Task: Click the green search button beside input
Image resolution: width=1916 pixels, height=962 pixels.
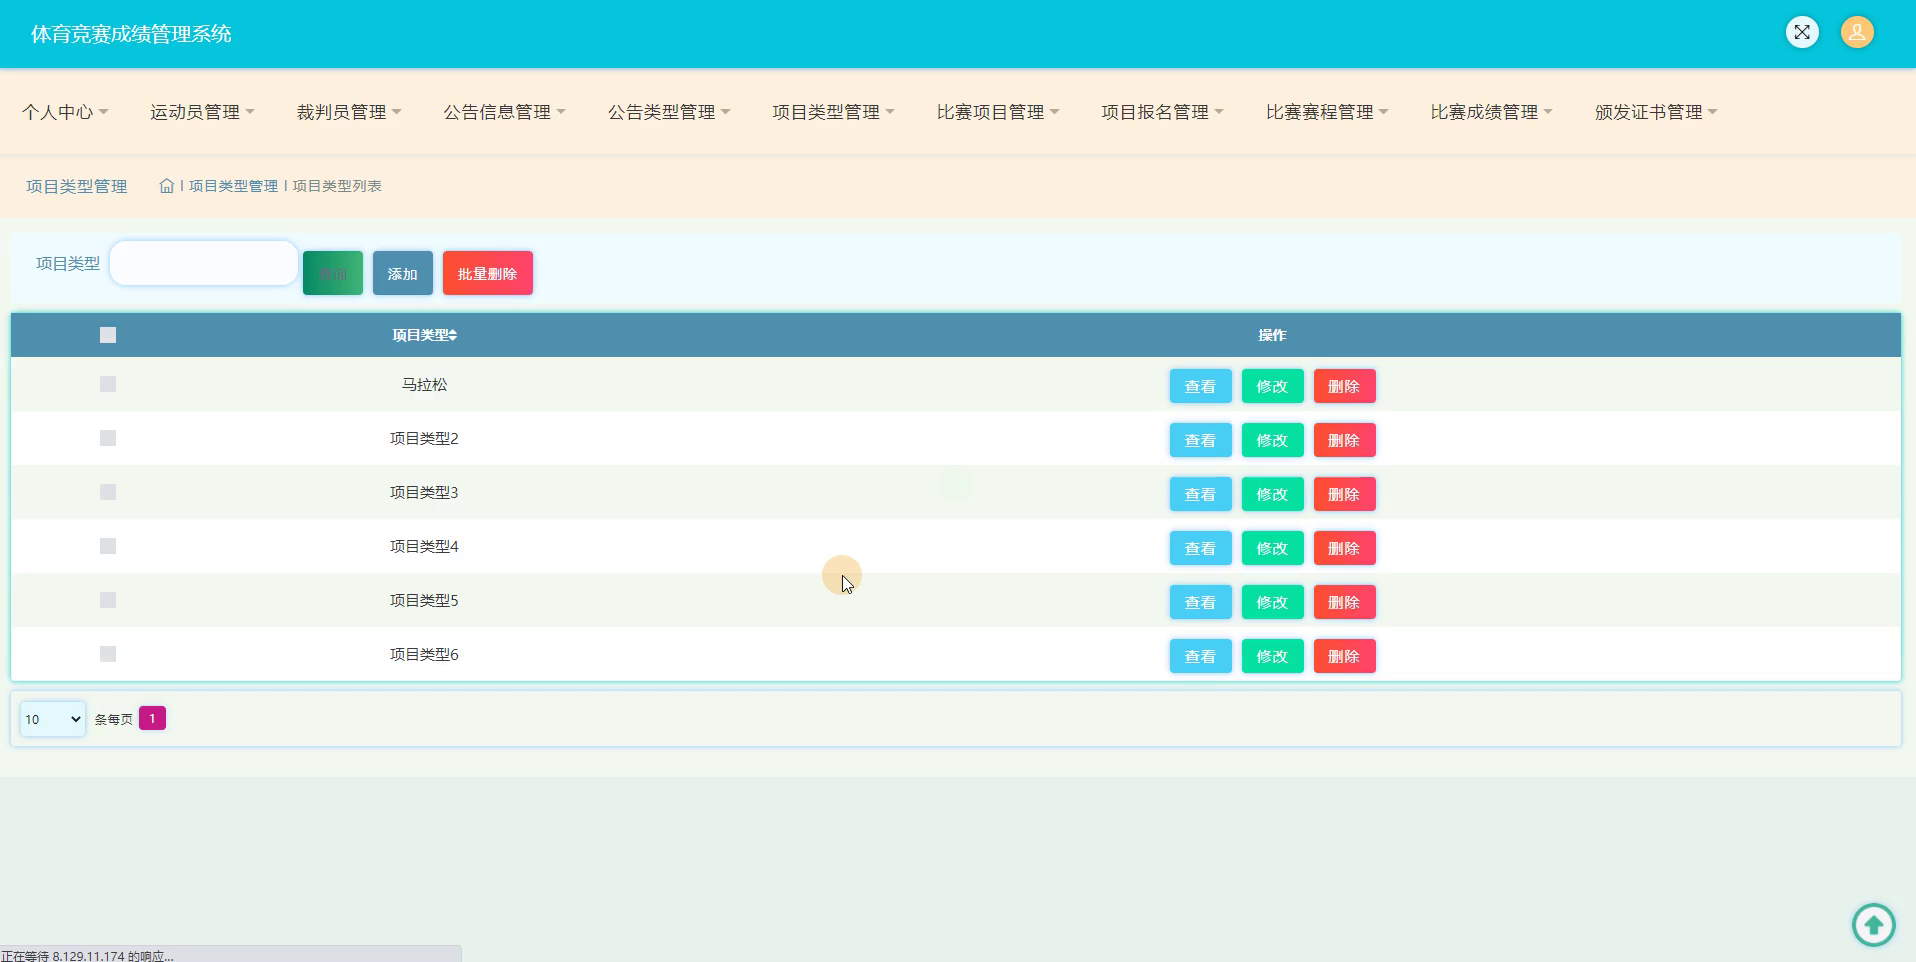Action: click(333, 273)
